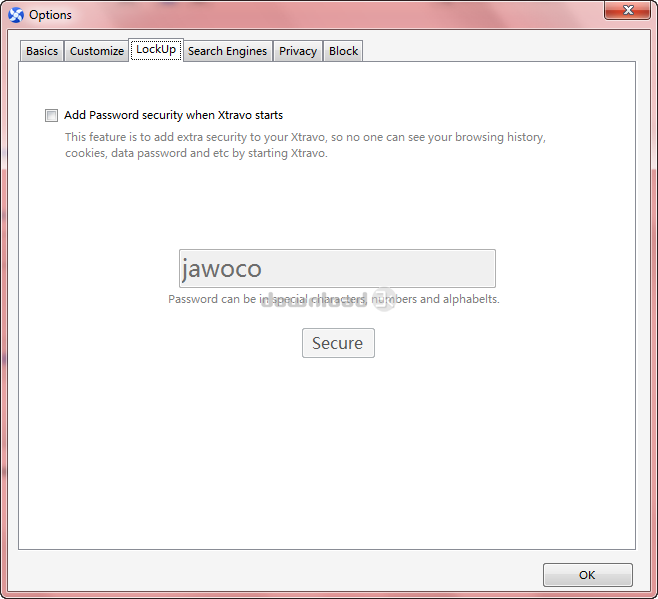
Task: Click 'Password can be in special characters' hint
Action: coord(334,299)
